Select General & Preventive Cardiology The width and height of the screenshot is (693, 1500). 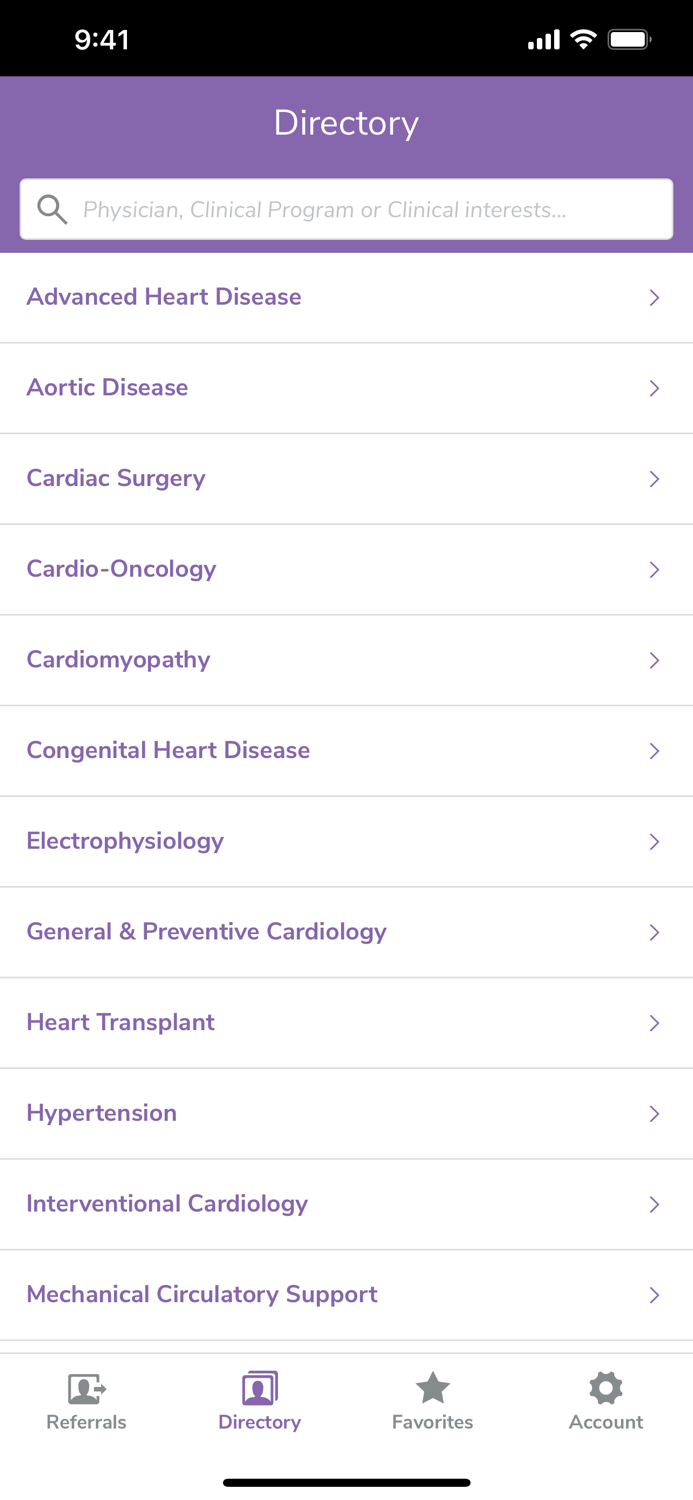[206, 931]
